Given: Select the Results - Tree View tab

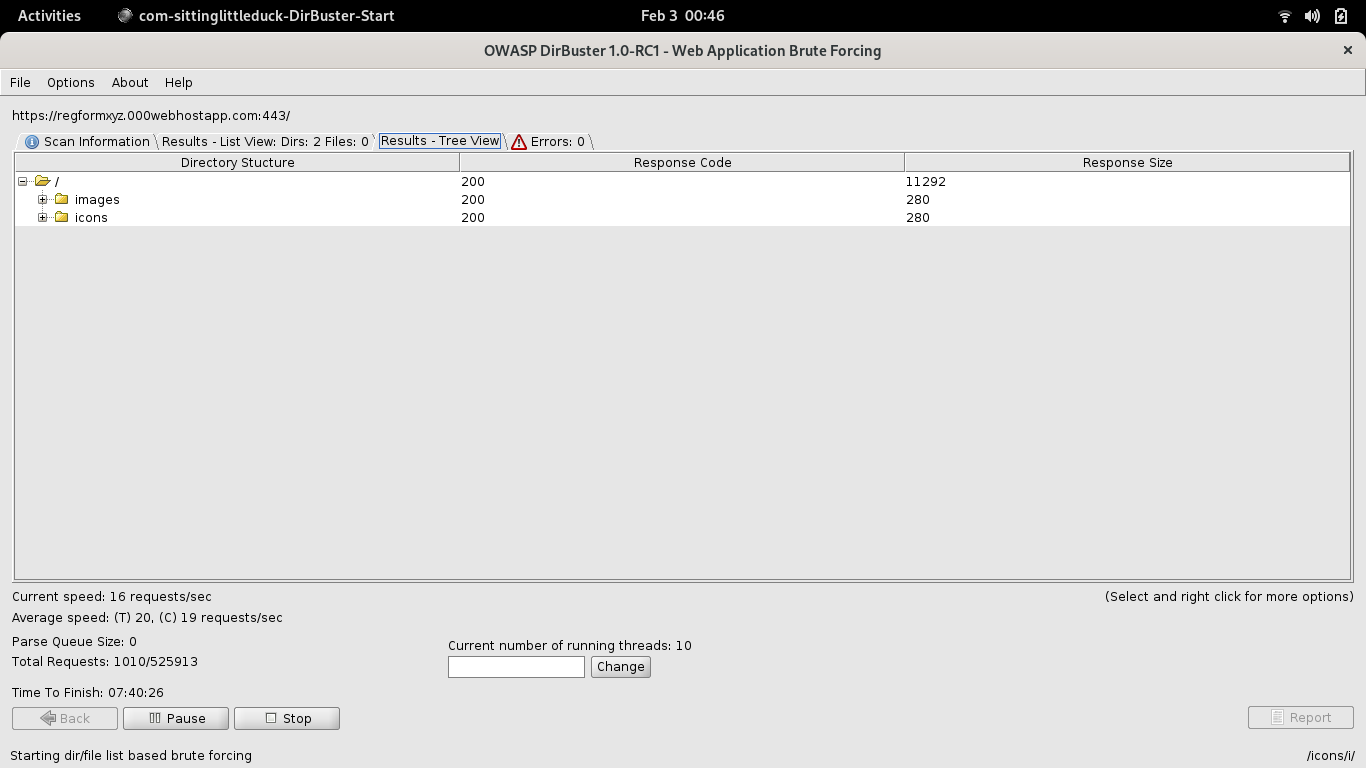Looking at the screenshot, I should pos(440,141).
